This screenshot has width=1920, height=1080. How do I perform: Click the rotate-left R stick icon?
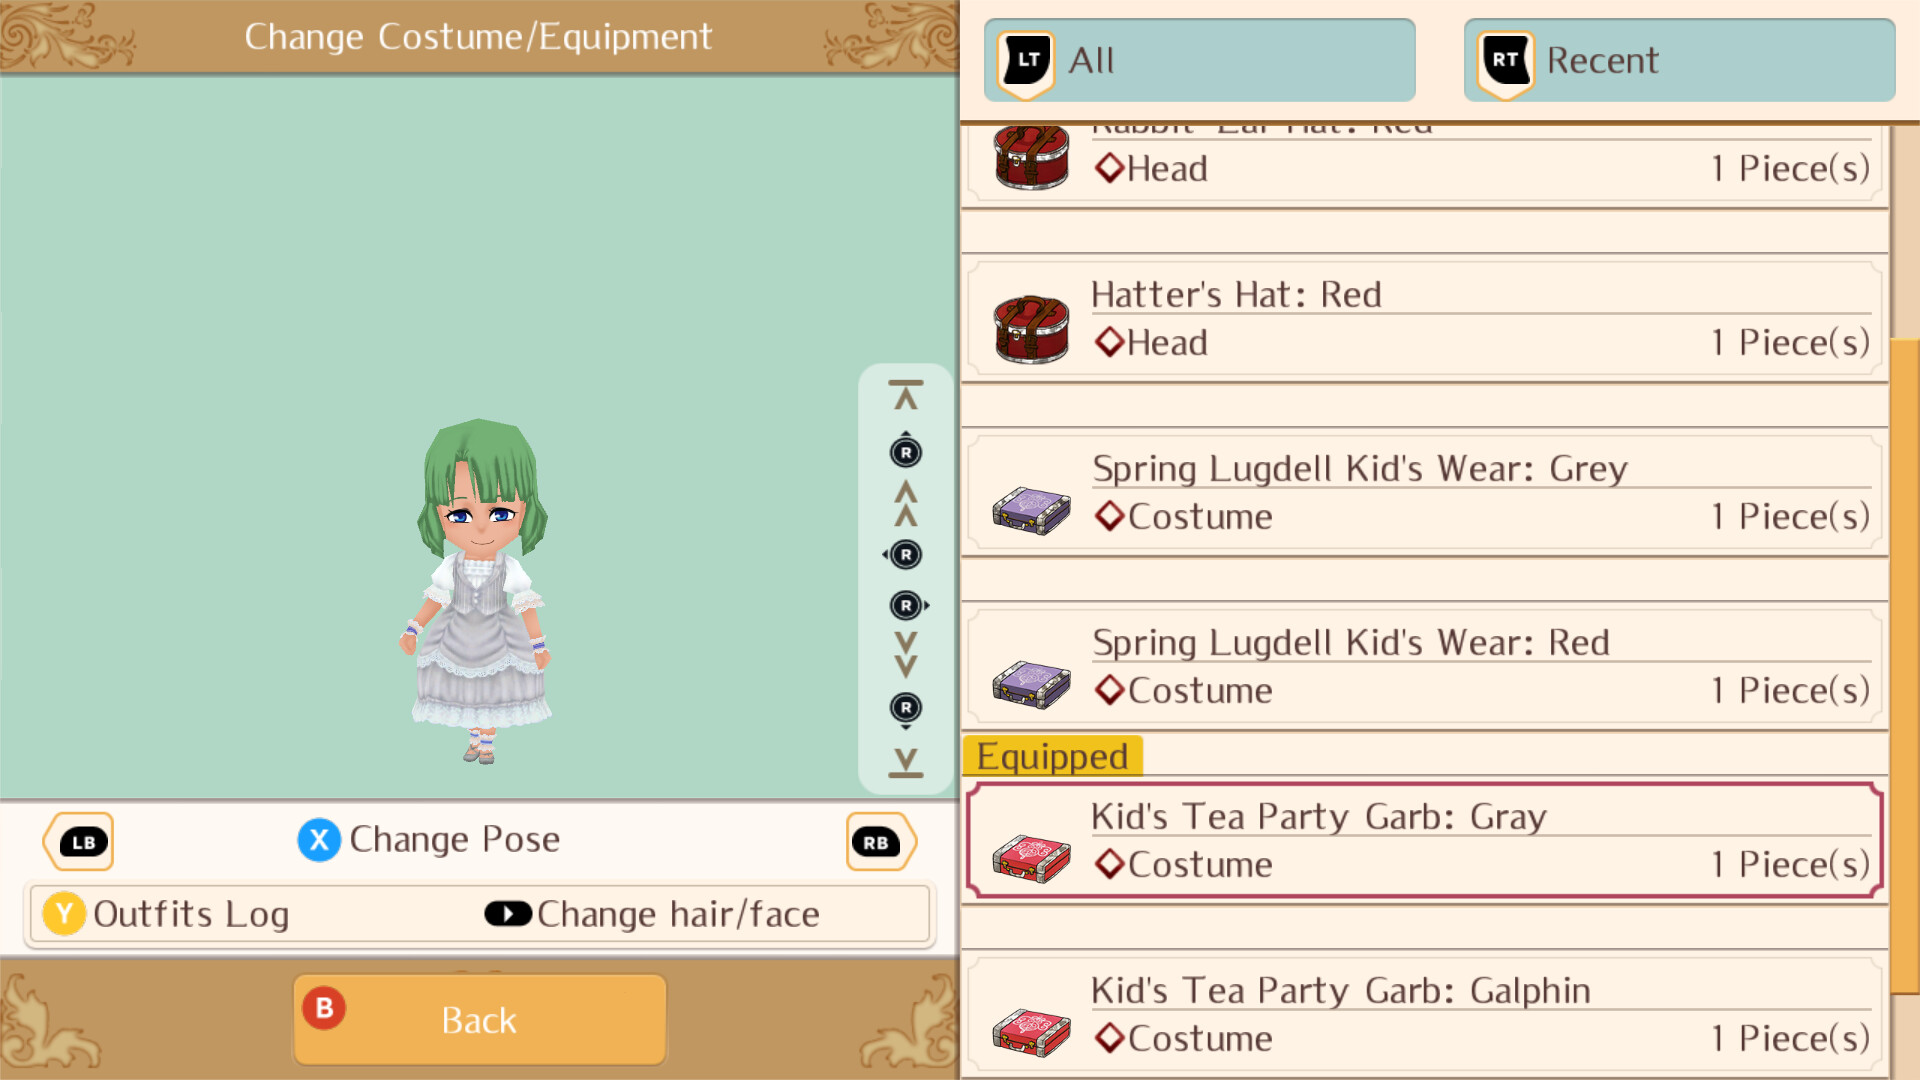coord(904,555)
